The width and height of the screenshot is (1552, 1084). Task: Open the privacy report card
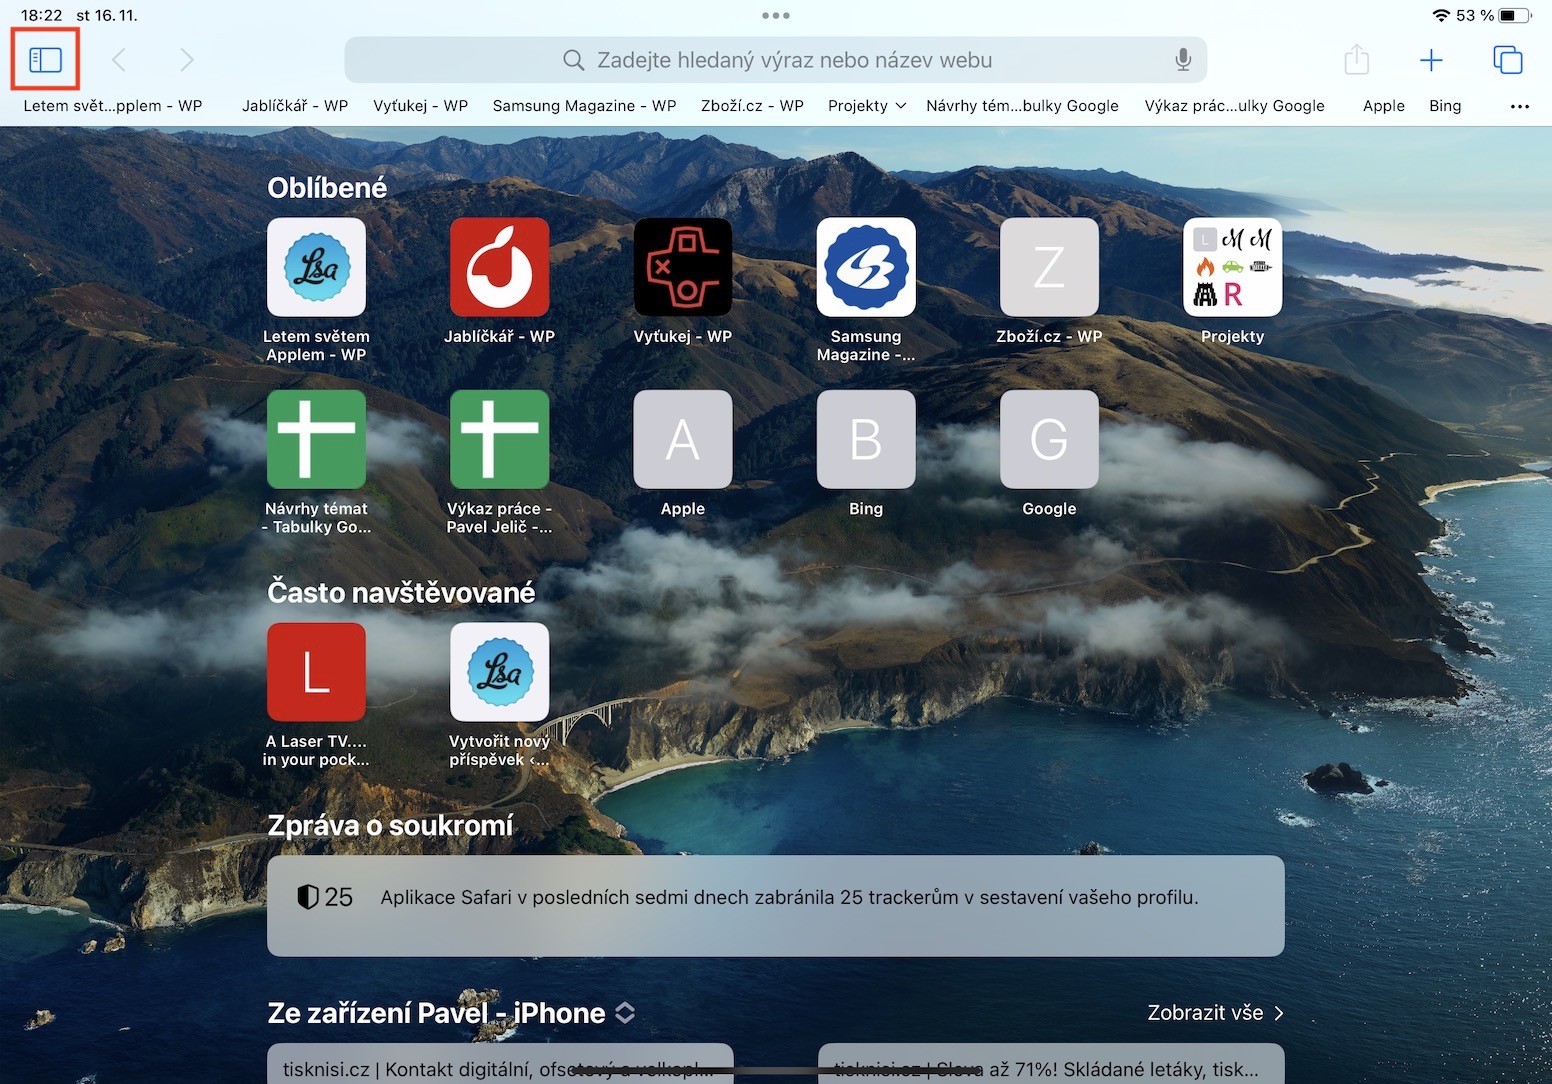776,906
